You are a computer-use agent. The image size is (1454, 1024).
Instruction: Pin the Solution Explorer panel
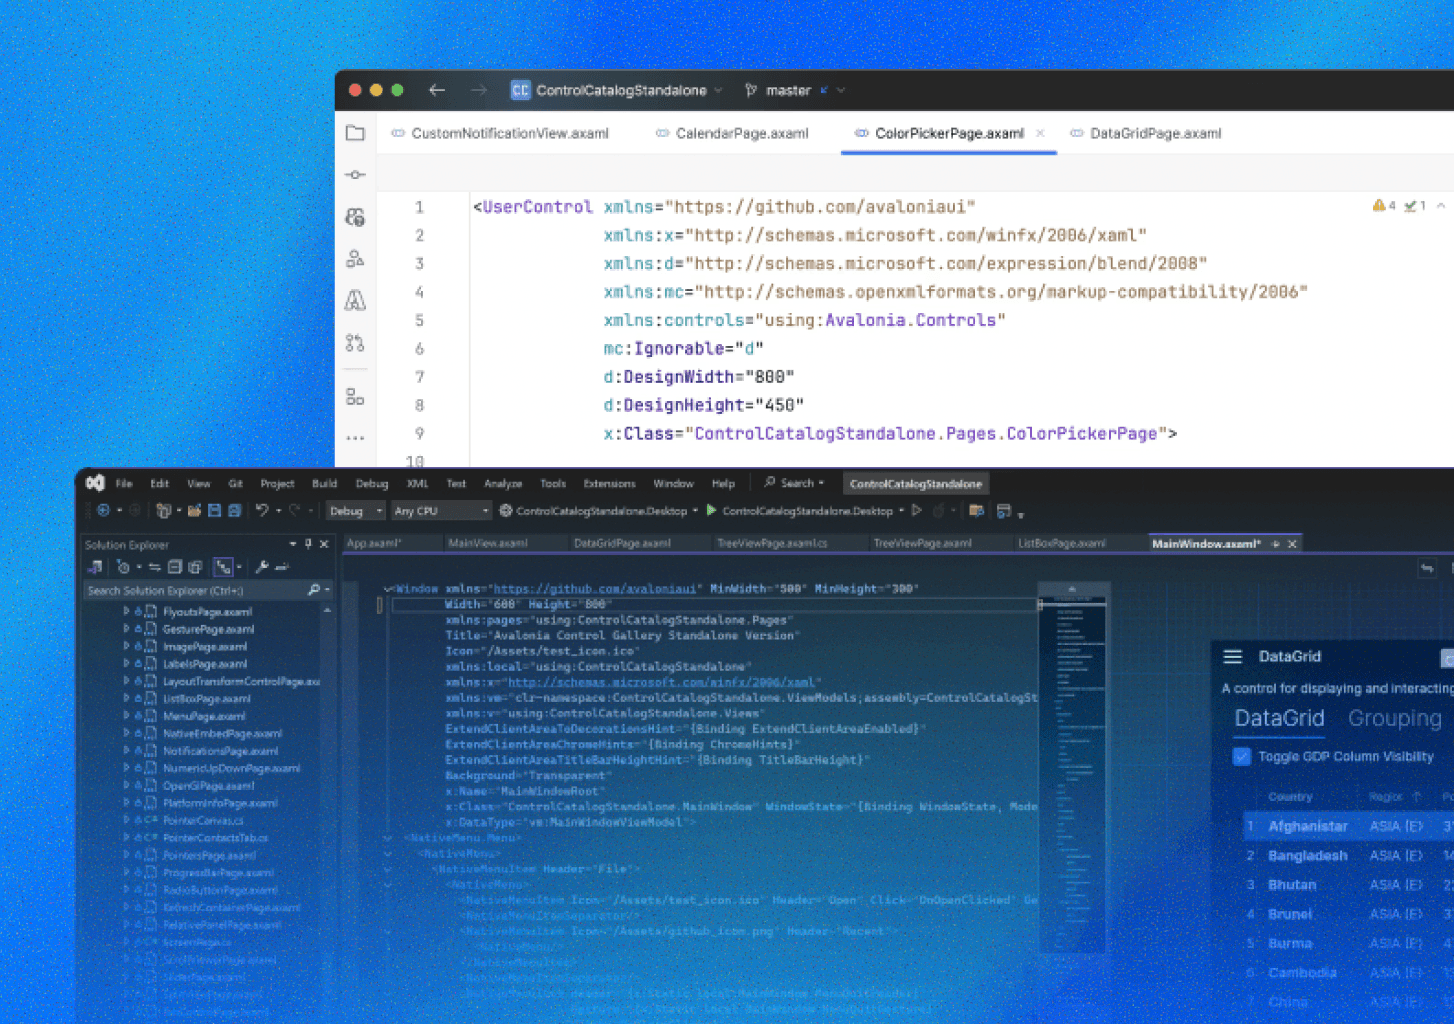(308, 544)
